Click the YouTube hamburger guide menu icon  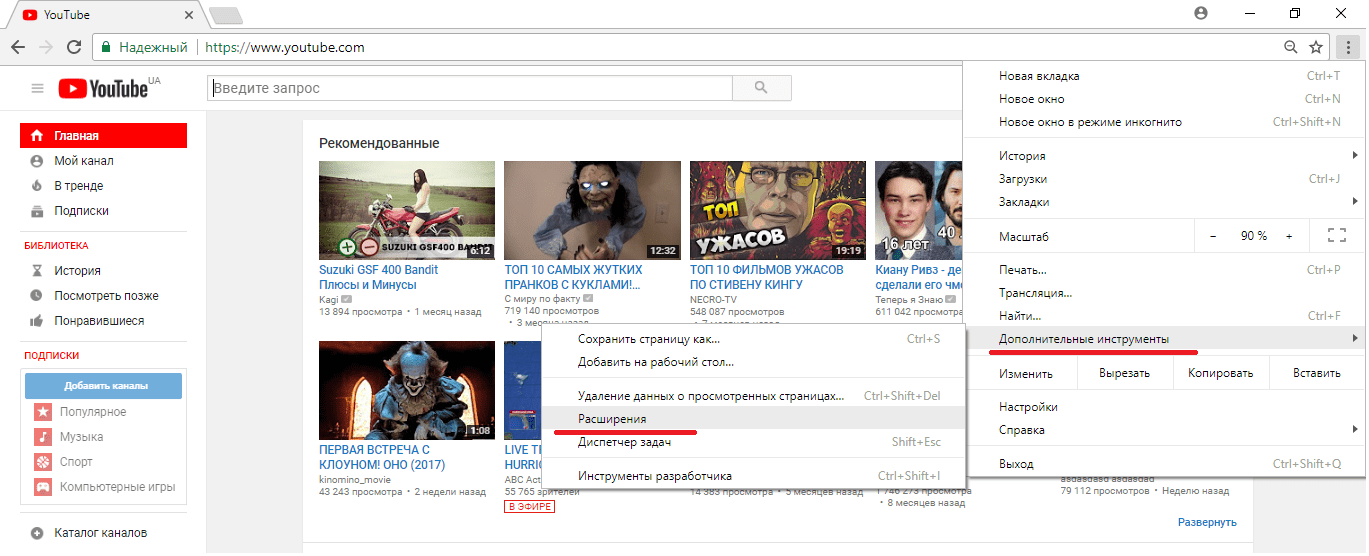38,89
